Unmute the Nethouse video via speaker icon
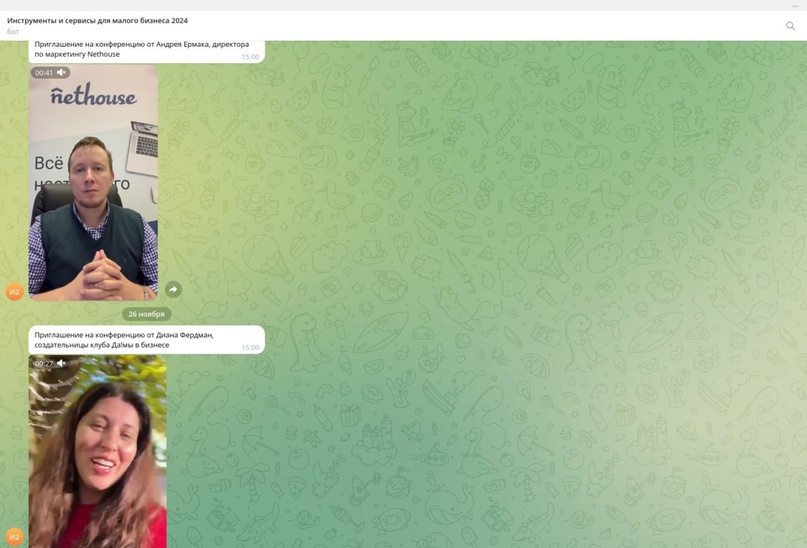Screen dimensions: 807x548 [x=62, y=73]
